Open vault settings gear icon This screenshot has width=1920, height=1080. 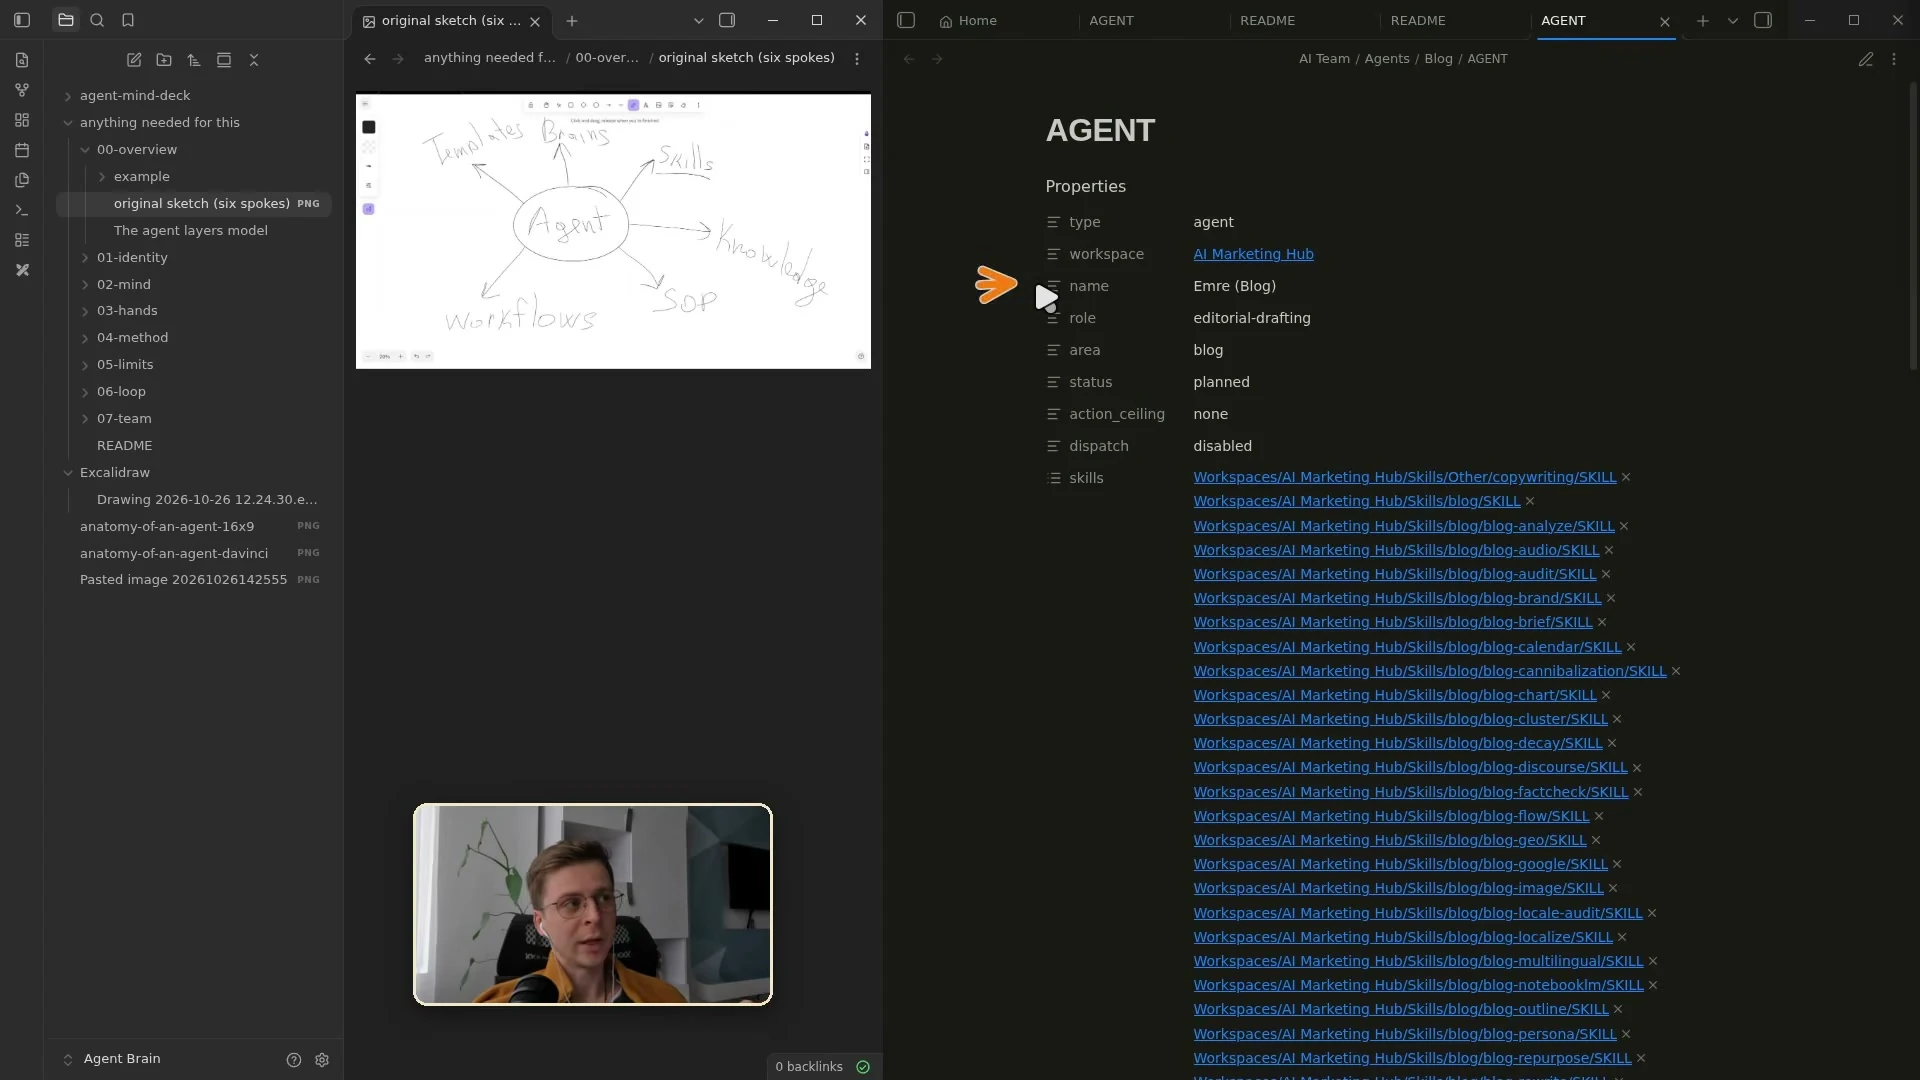322,1060
